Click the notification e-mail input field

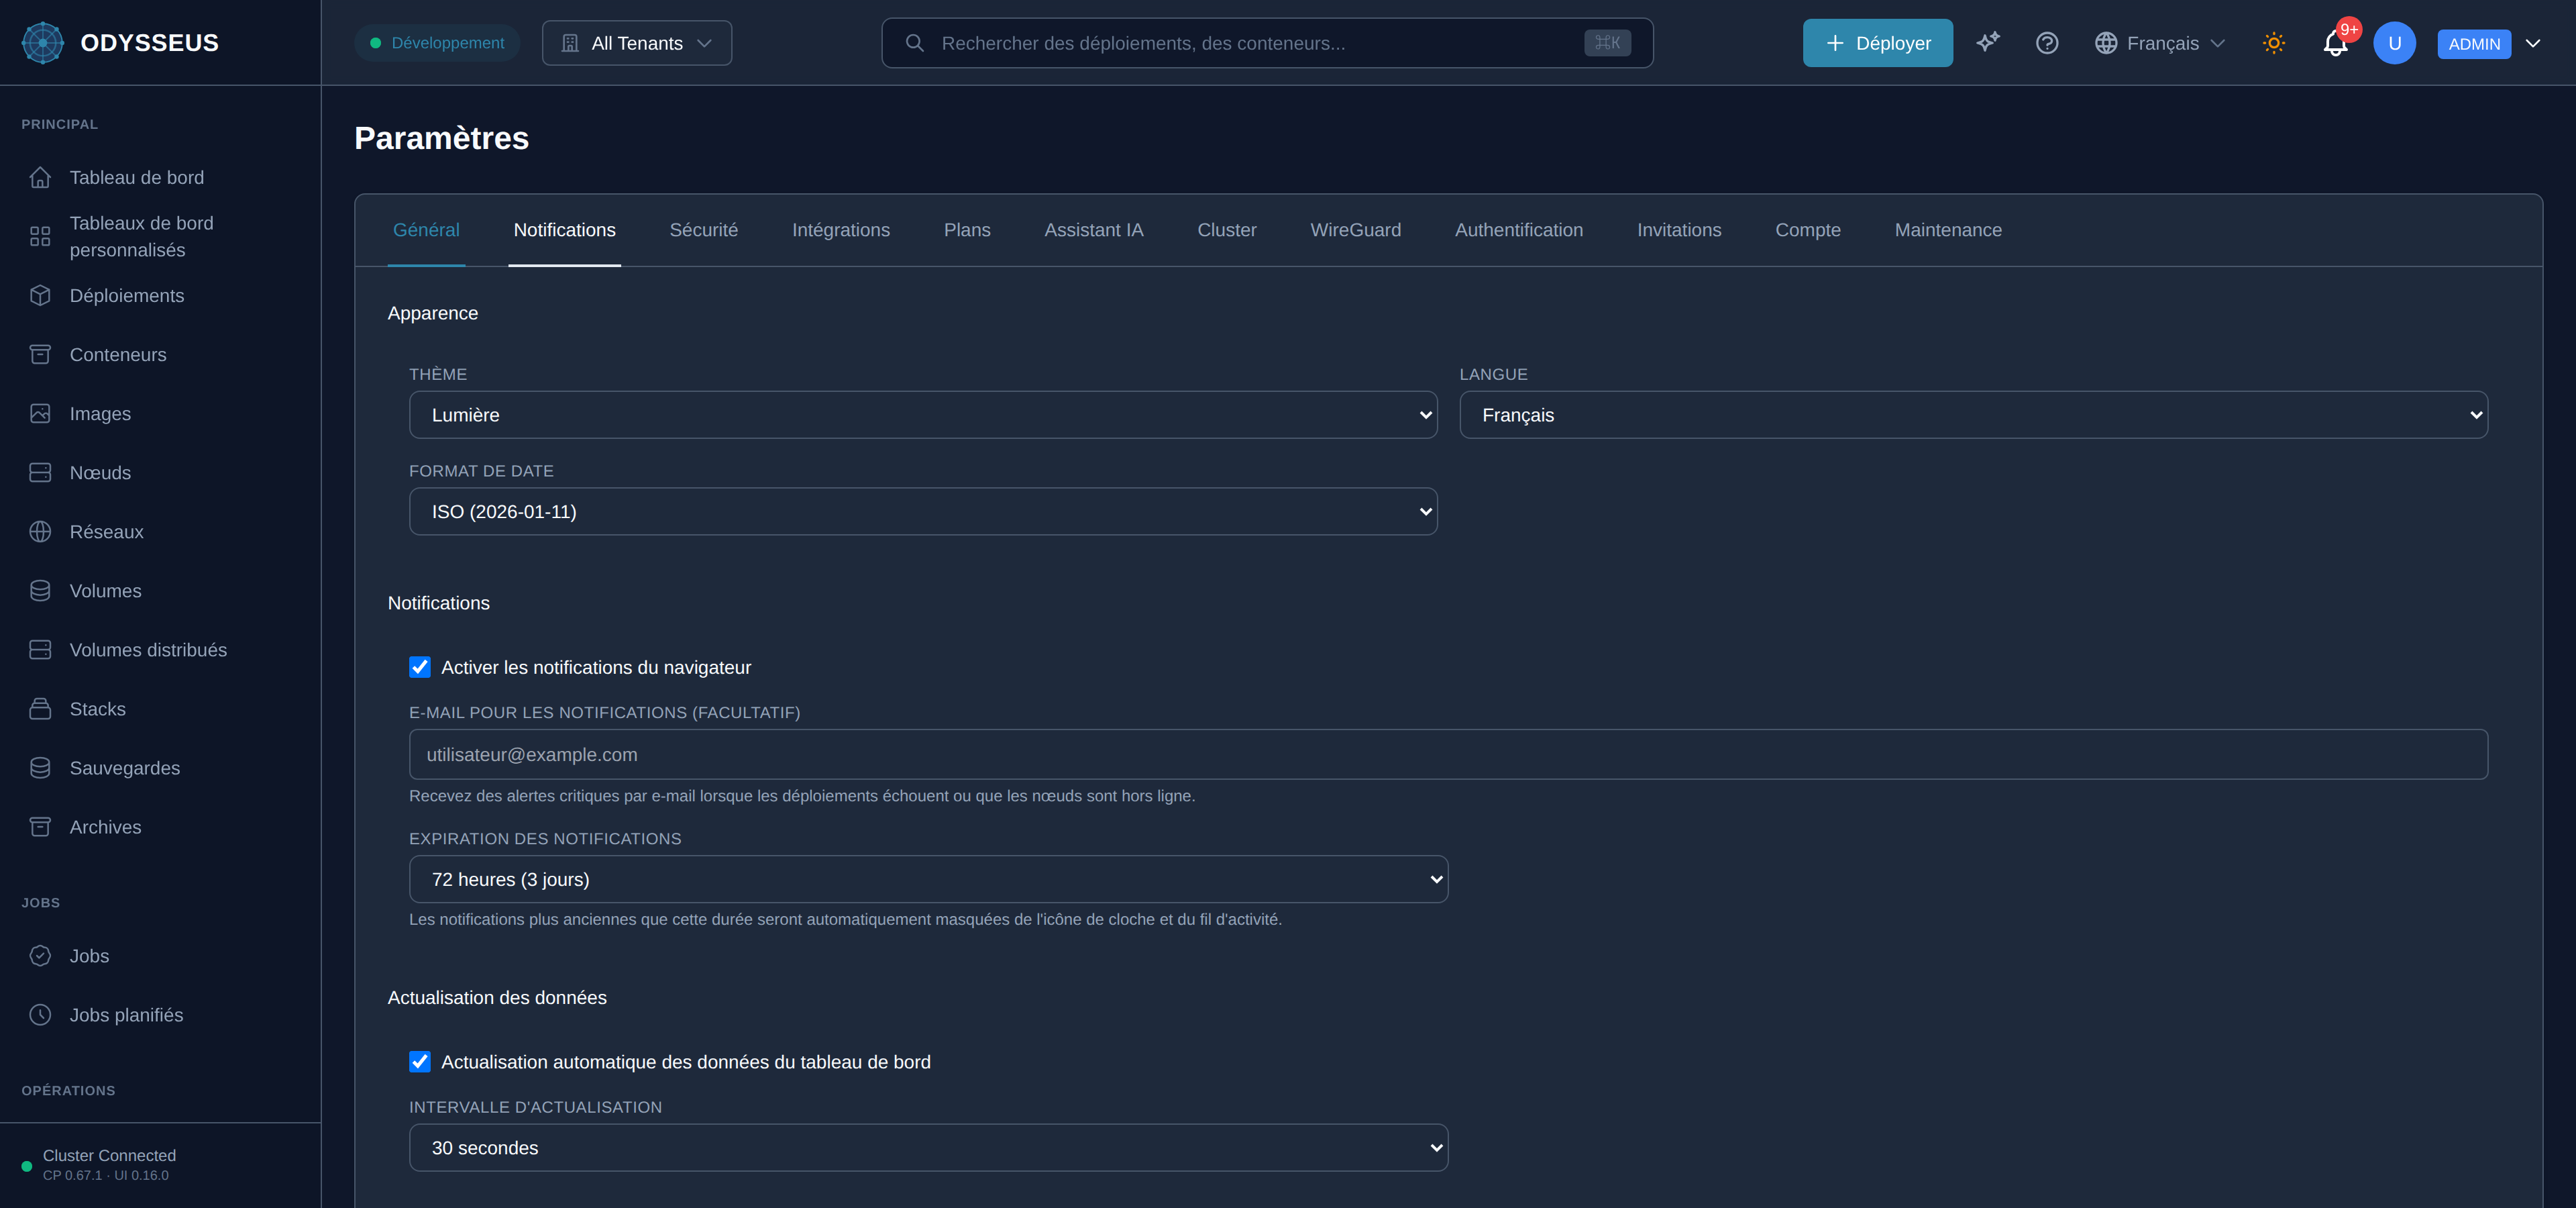(x=1448, y=754)
